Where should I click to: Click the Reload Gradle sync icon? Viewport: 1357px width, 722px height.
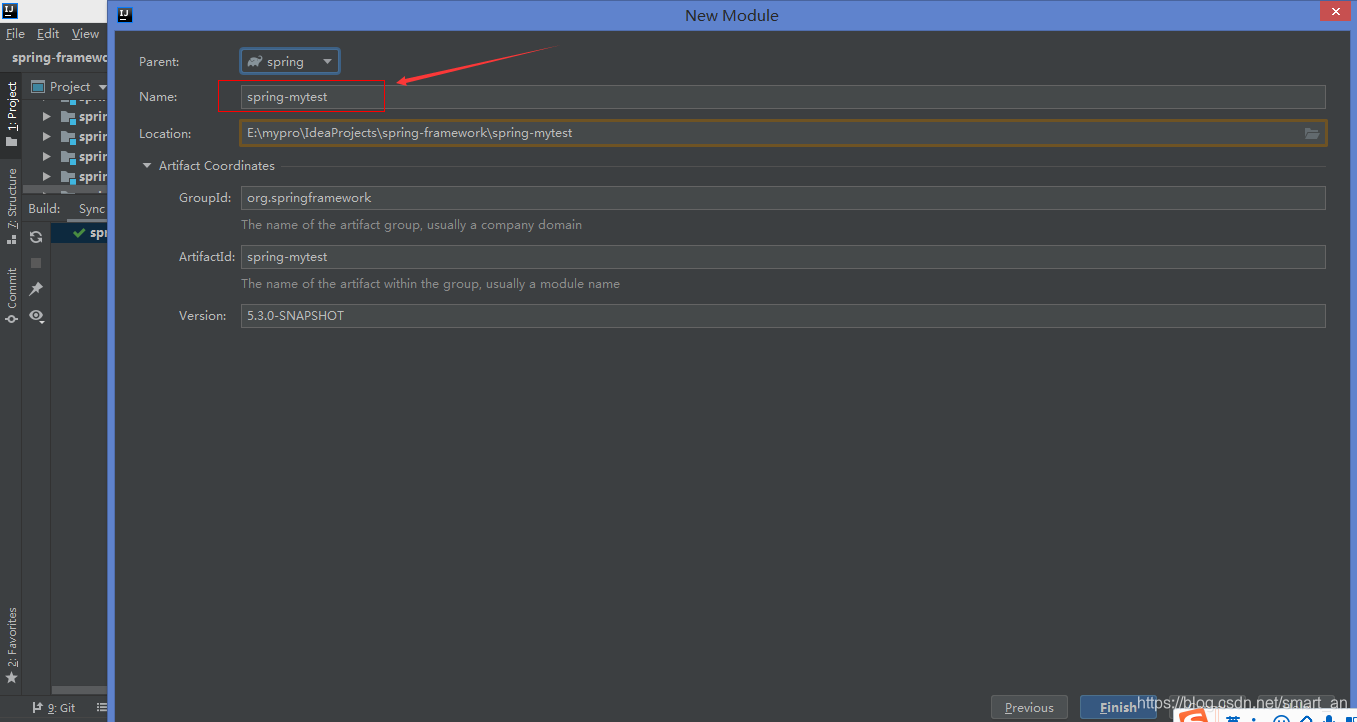(x=36, y=237)
